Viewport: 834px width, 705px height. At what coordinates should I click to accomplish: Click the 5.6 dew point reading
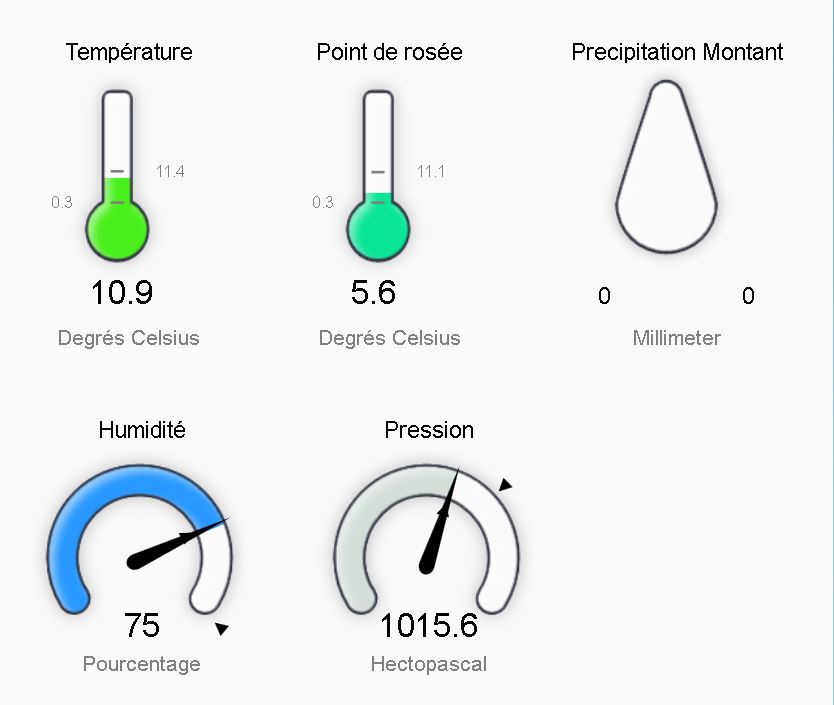pos(373,292)
